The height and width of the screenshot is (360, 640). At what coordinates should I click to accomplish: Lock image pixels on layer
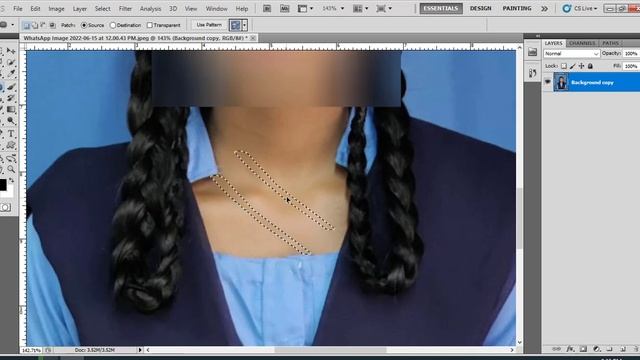[573, 66]
